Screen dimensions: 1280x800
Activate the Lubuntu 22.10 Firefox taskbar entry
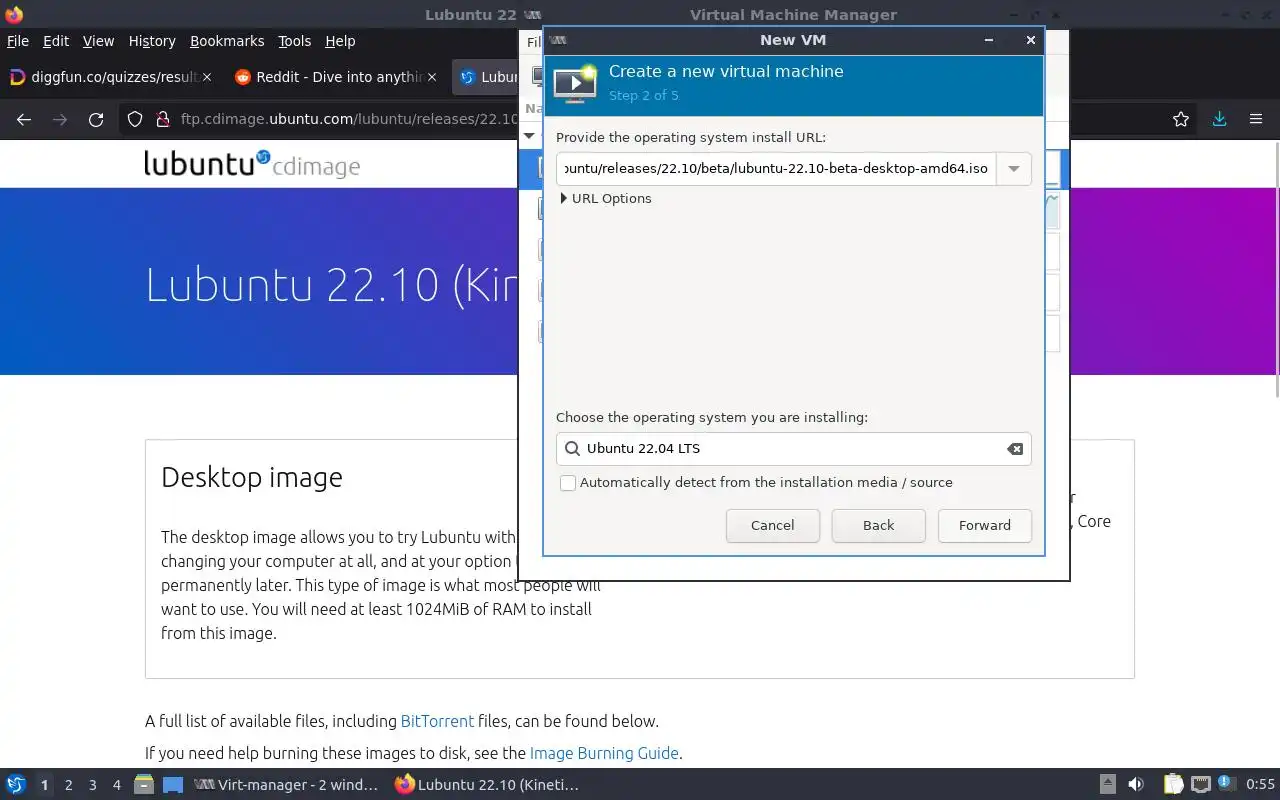coord(488,785)
